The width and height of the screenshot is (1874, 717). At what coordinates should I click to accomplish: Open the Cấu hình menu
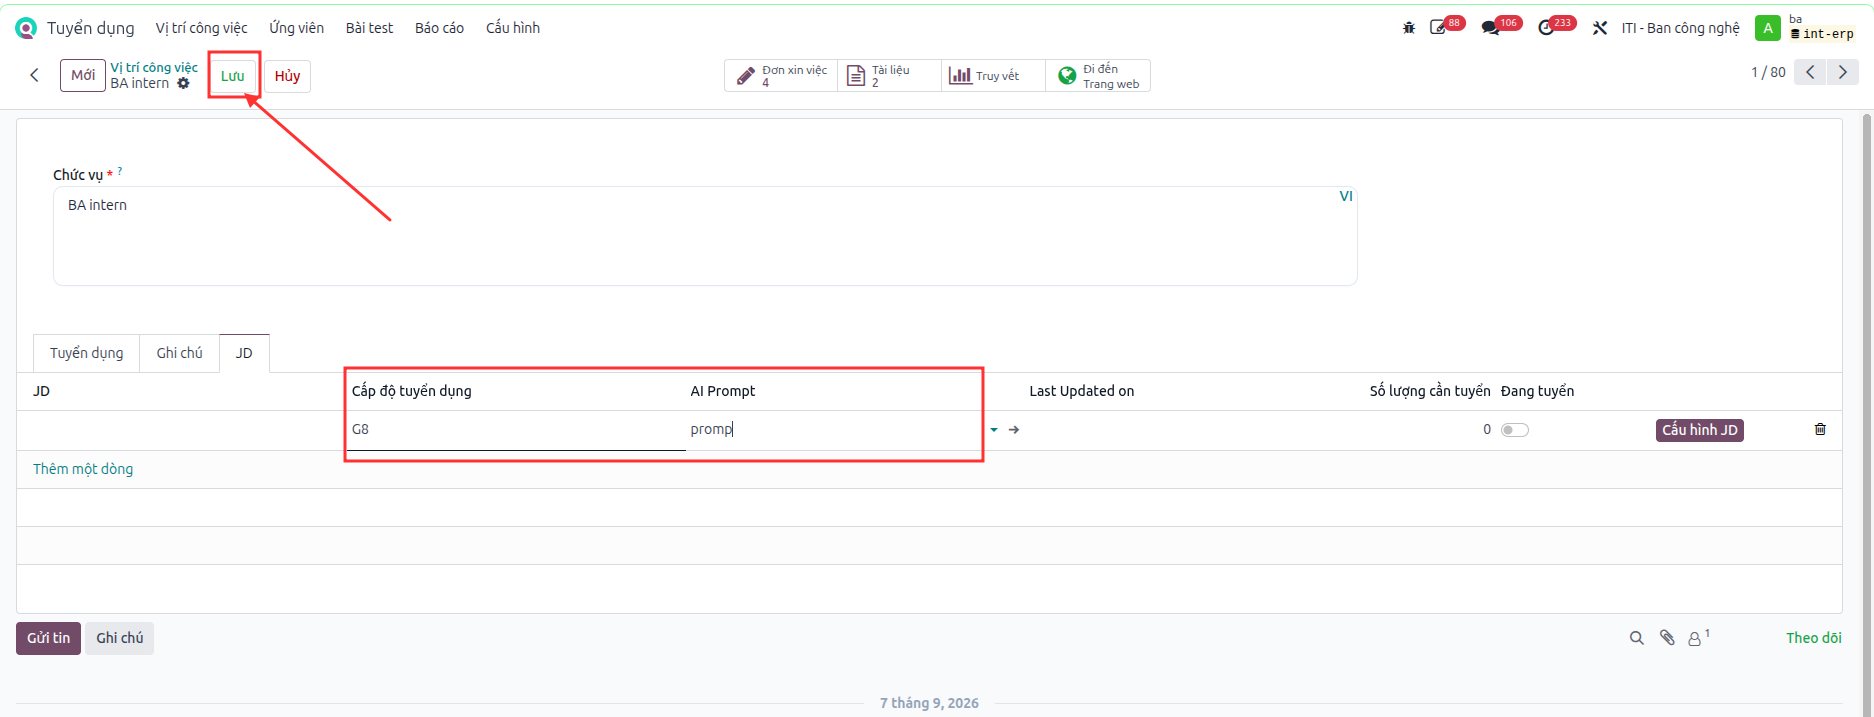click(x=513, y=28)
